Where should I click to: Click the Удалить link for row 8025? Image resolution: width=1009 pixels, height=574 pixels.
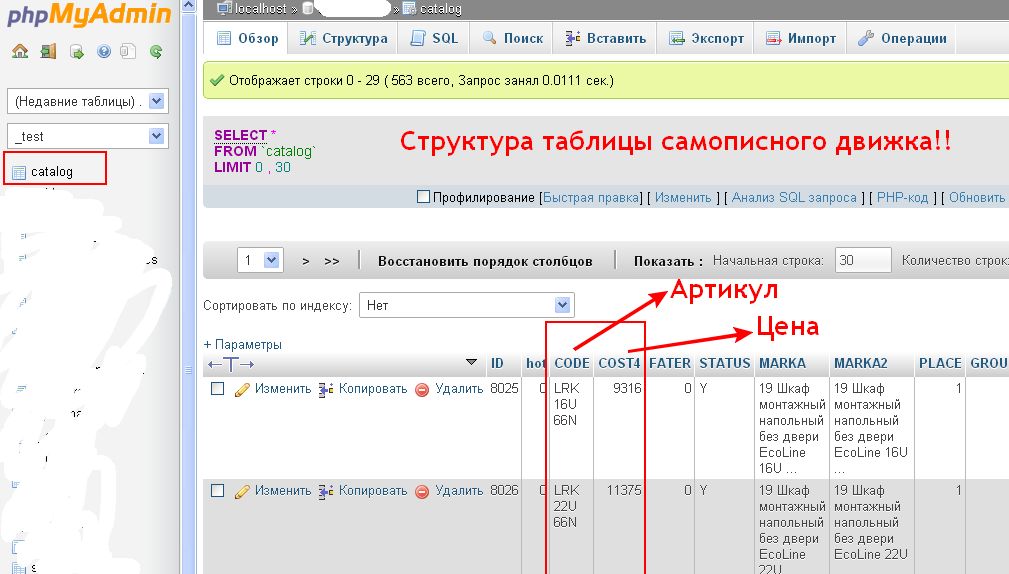tap(459, 389)
